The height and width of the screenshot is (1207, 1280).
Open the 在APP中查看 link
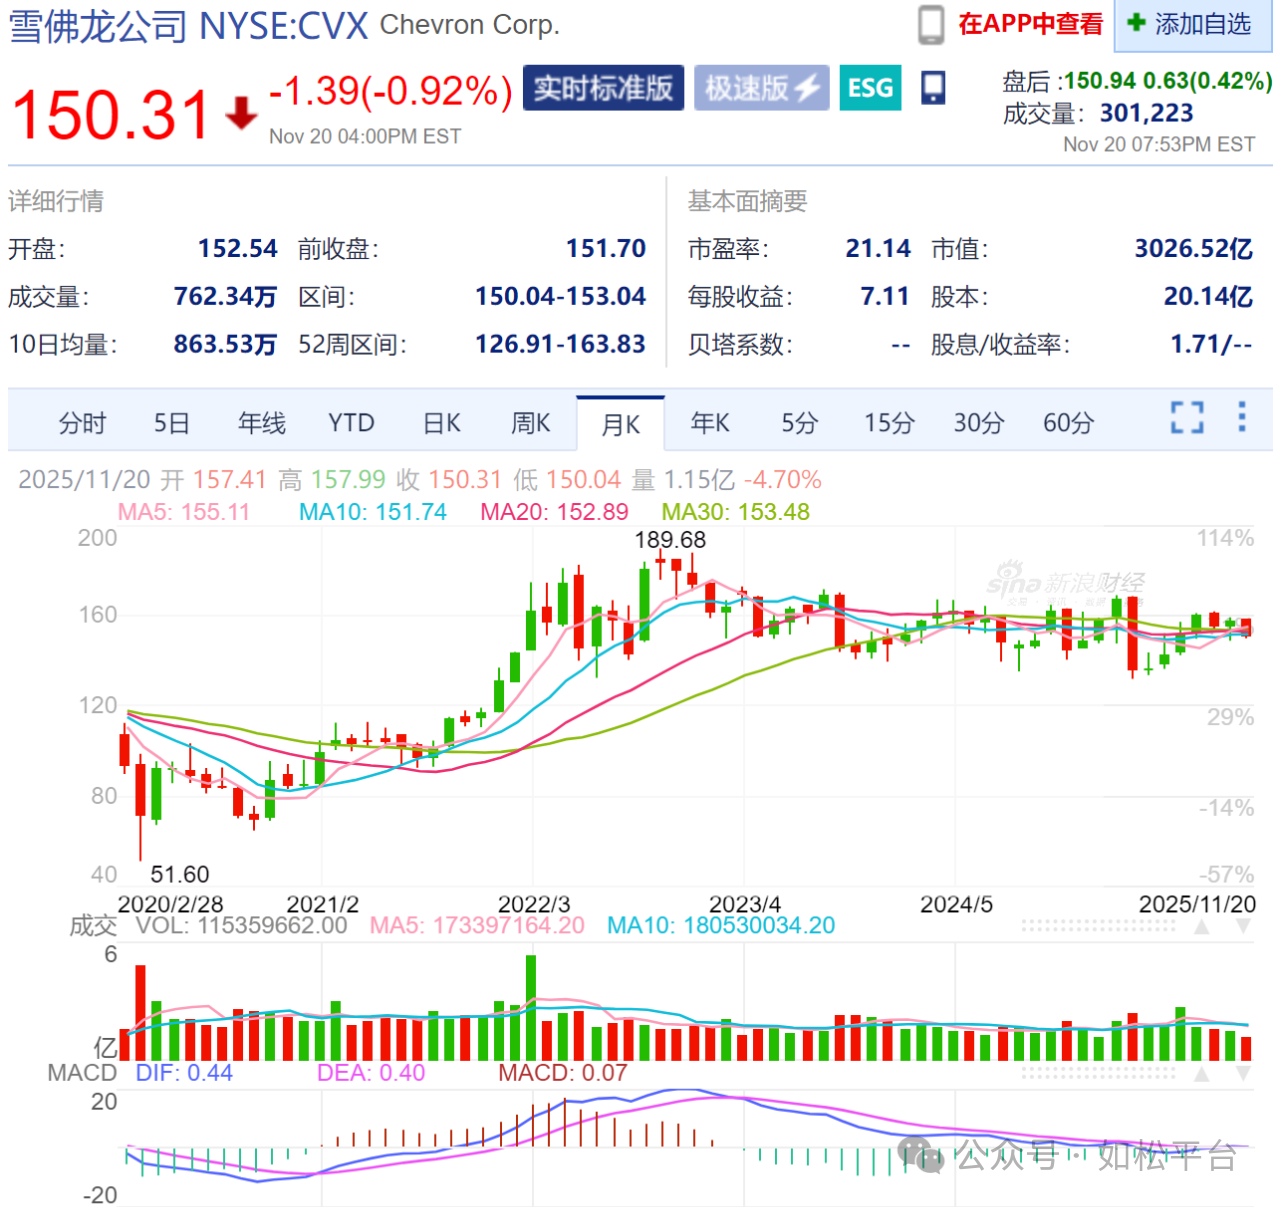click(x=1030, y=24)
